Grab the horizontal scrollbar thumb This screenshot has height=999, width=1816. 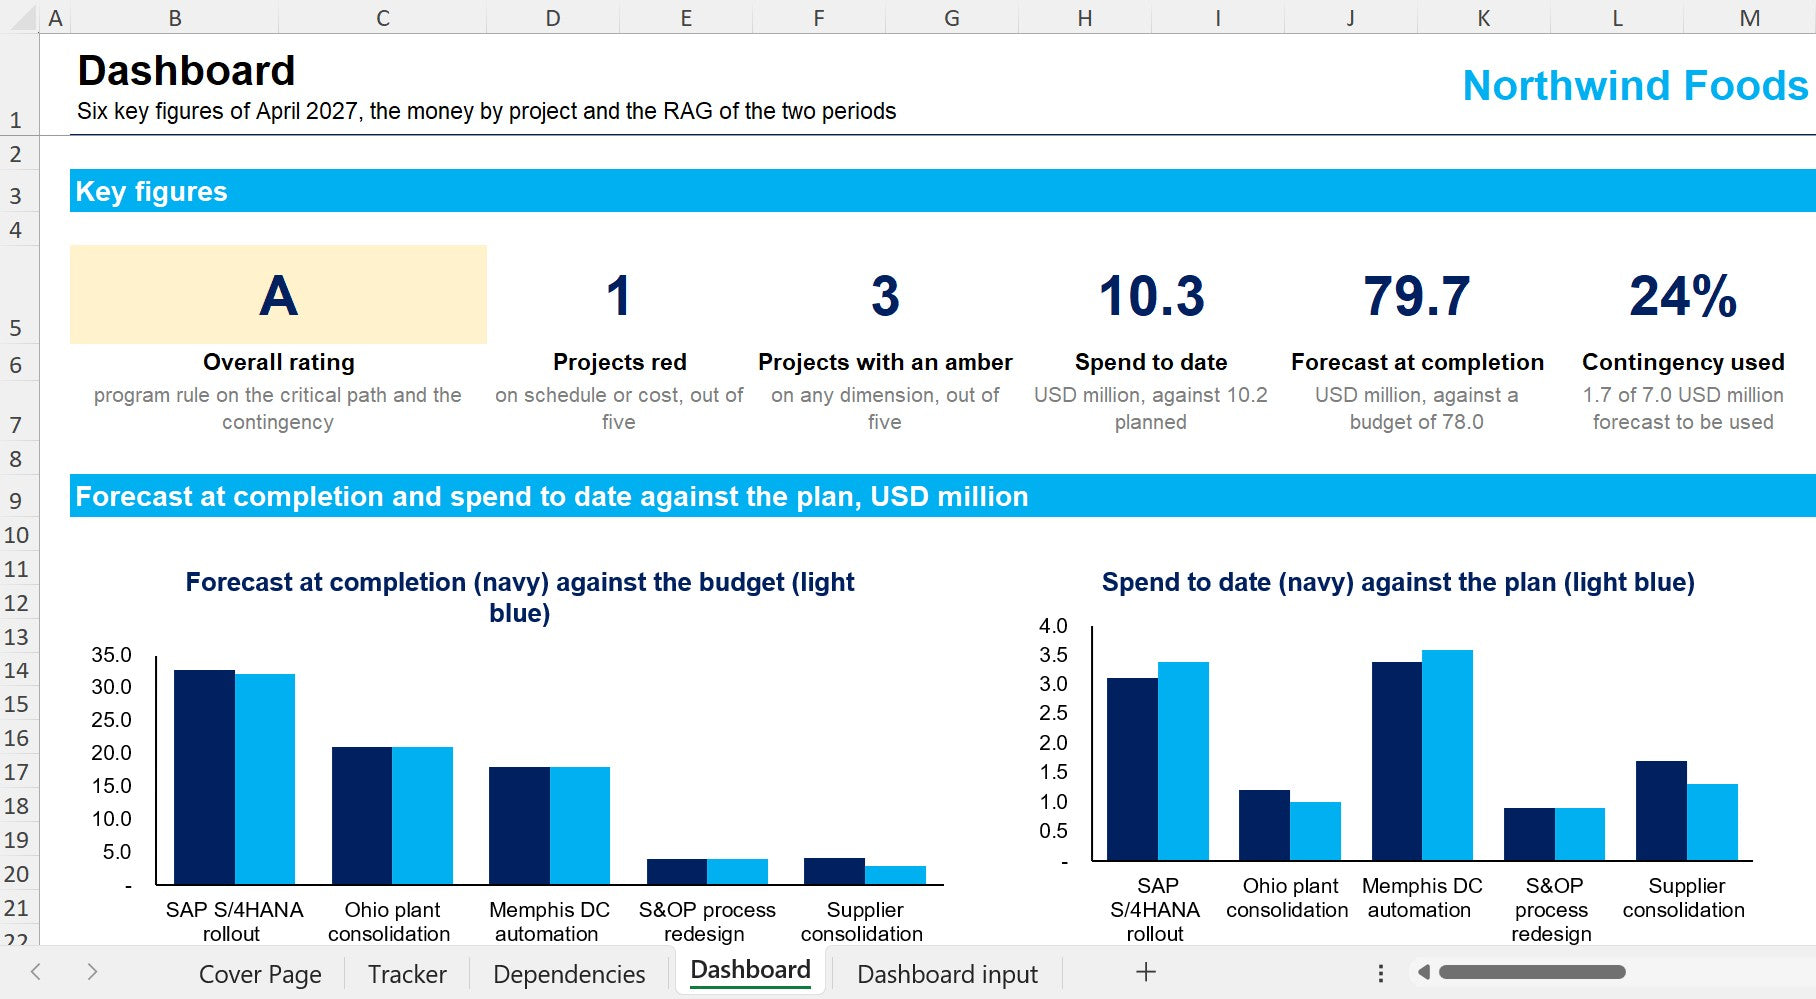[x=1532, y=972]
